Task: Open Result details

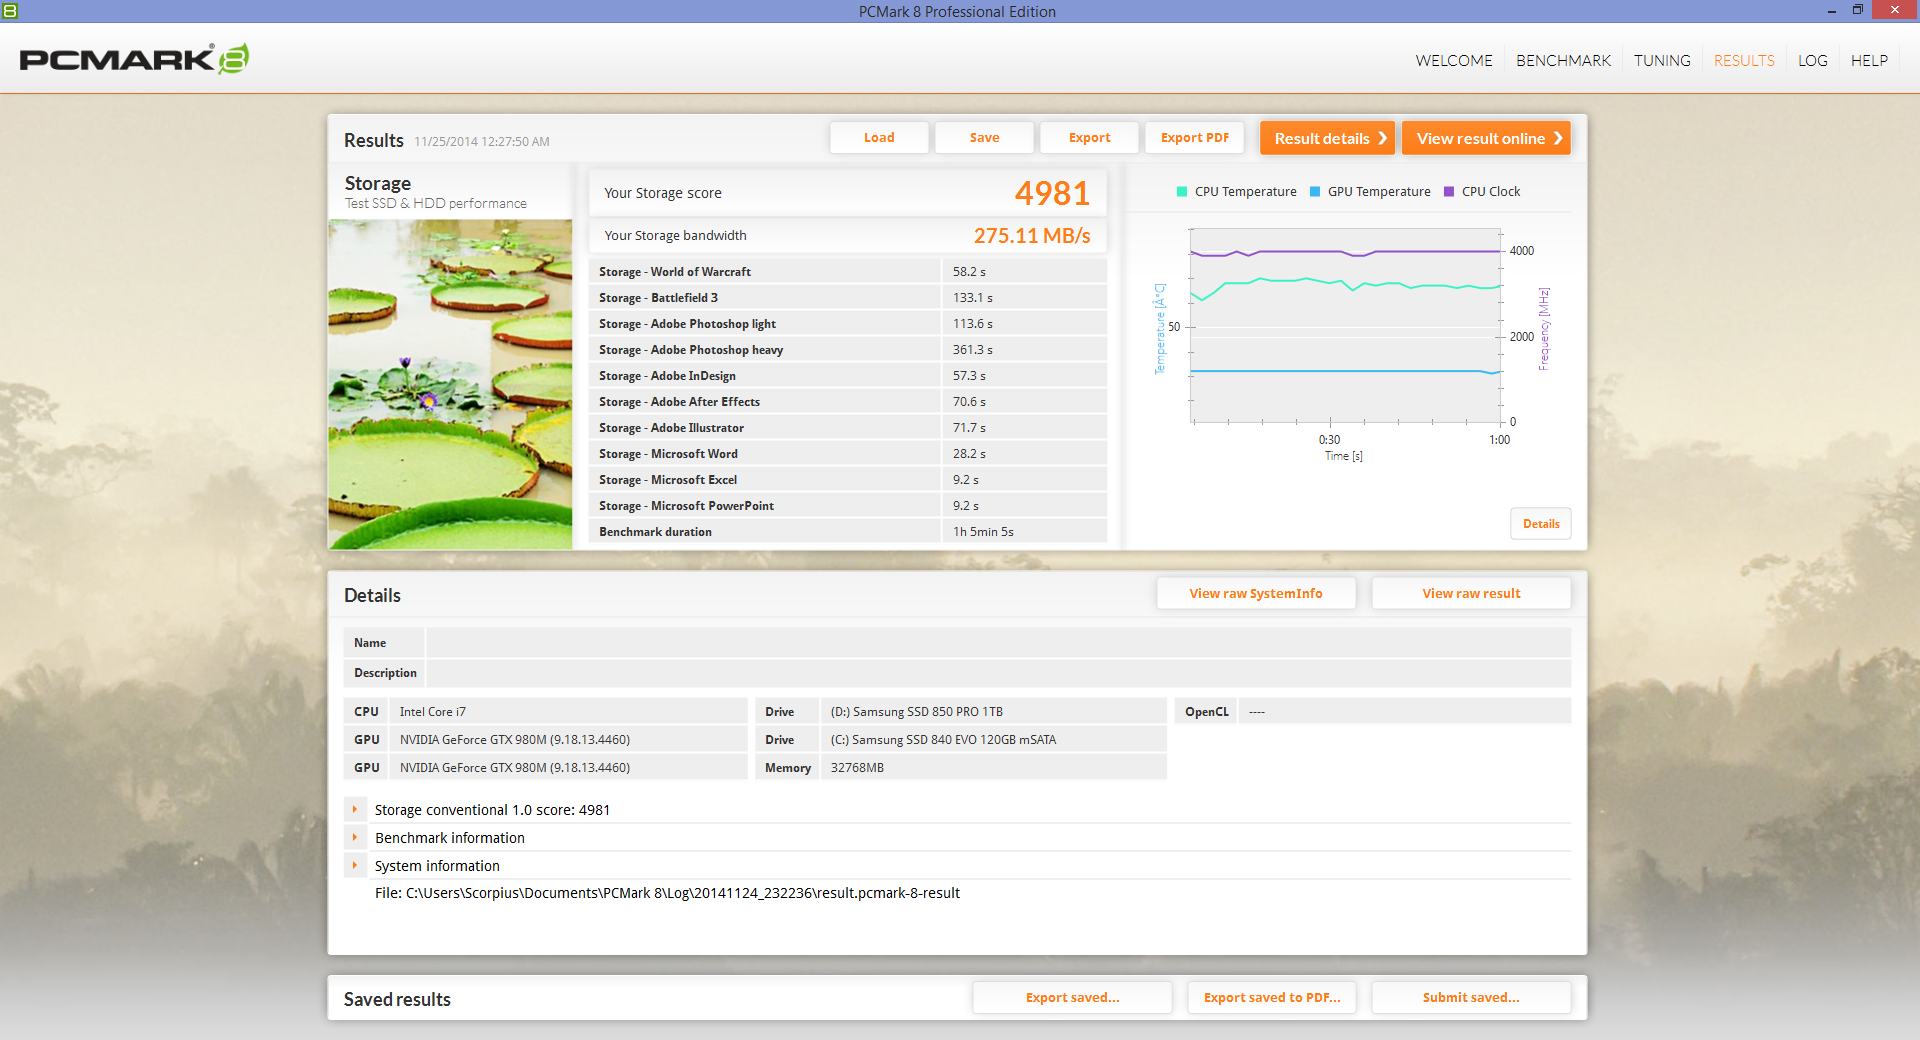Action: (1327, 138)
